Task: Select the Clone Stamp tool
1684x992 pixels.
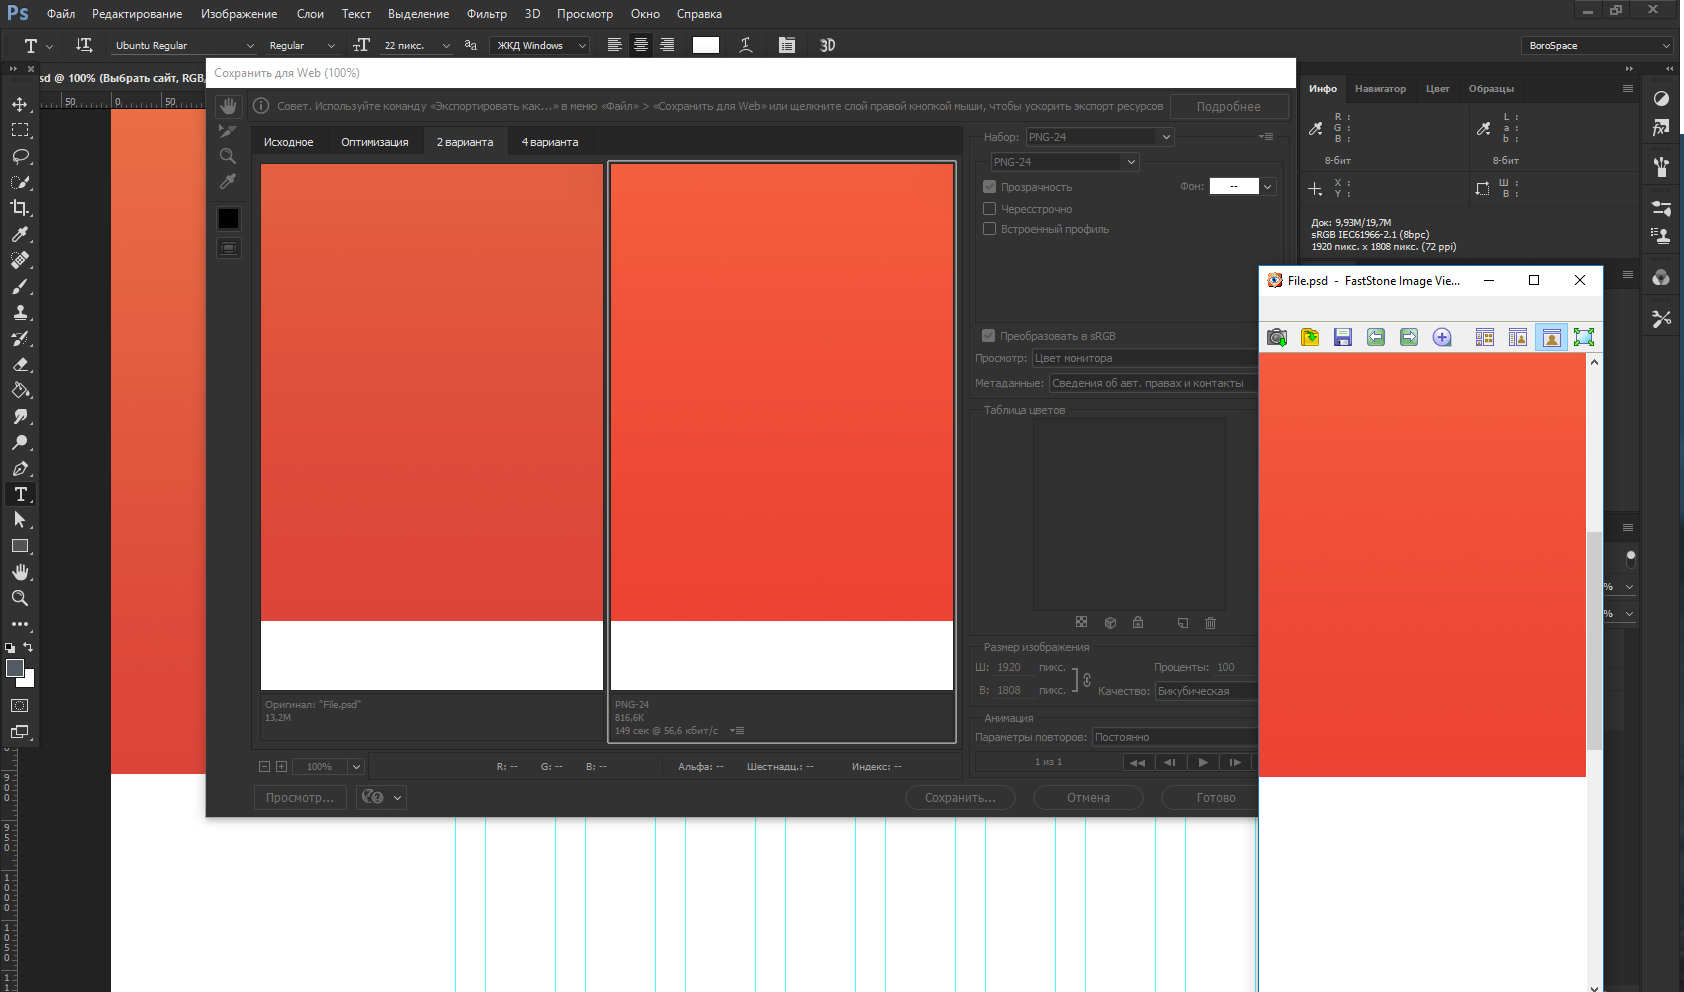Action: (x=20, y=312)
